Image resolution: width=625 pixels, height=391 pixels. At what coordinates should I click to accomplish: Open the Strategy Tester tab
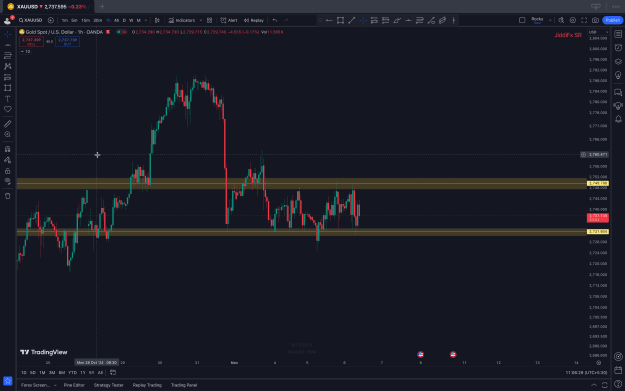[108, 385]
